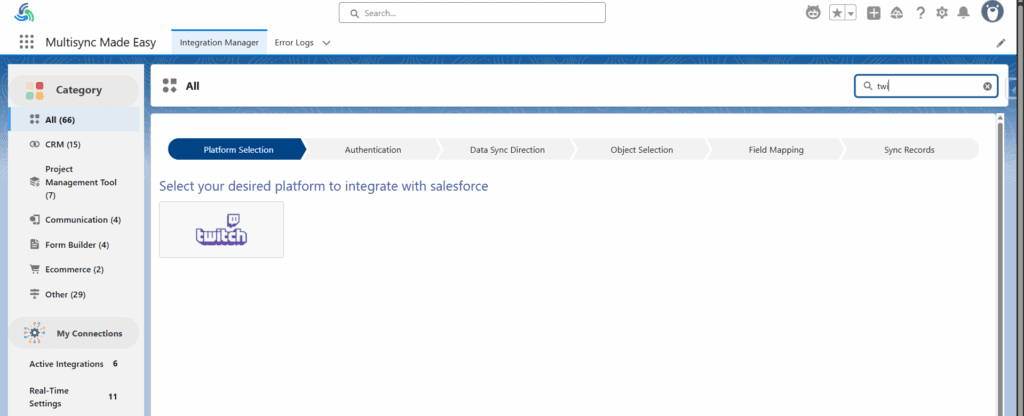Viewport: 1024px width, 416px height.
Task: Open Global Actions plus menu
Action: click(874, 13)
